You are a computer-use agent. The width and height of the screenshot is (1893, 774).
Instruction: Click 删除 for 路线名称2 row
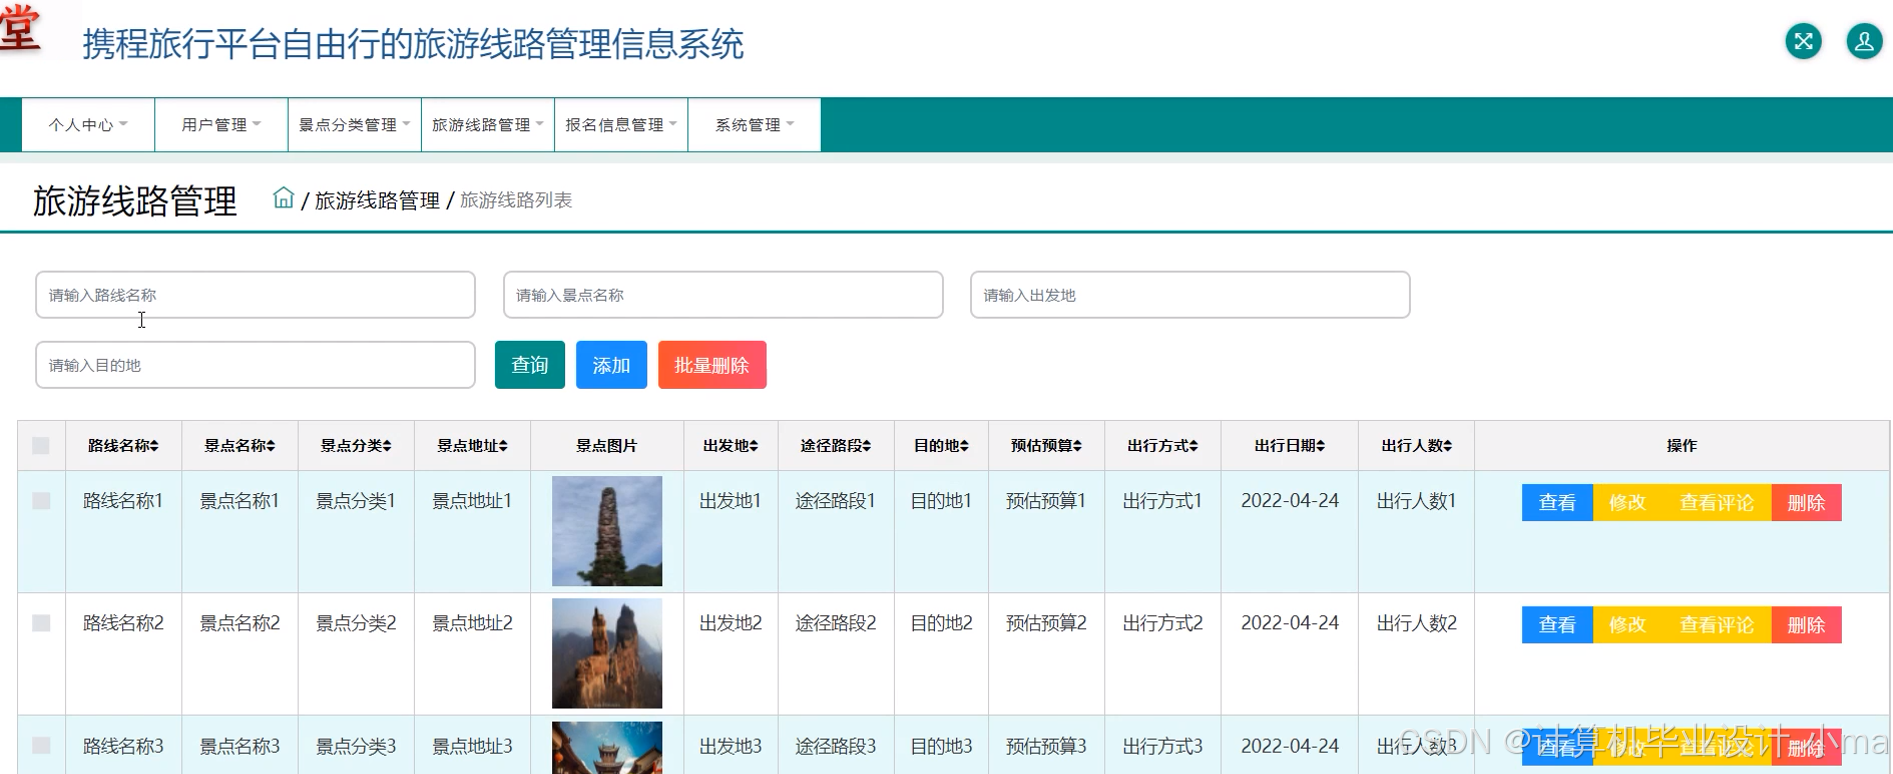coord(1807,625)
